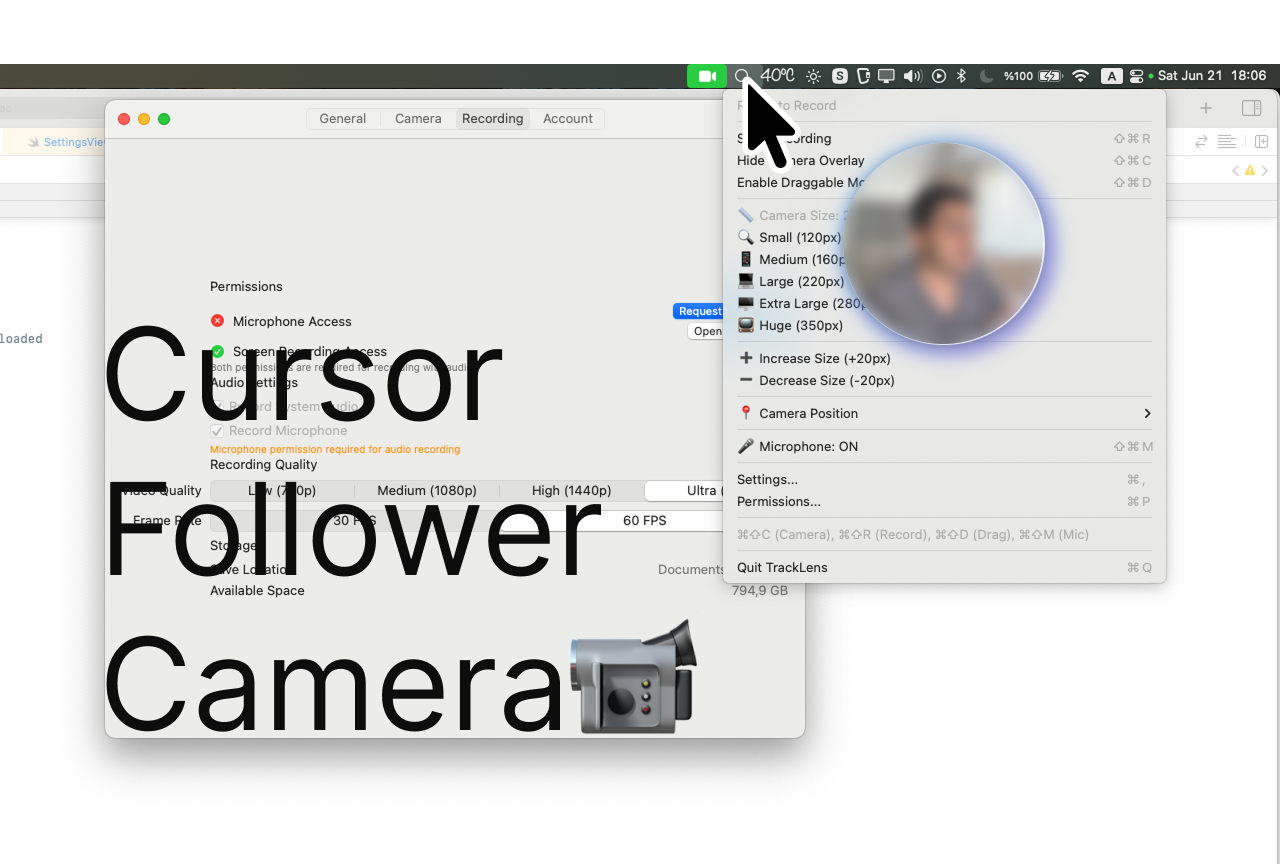Click Quit TrackLens menu item

tap(782, 567)
